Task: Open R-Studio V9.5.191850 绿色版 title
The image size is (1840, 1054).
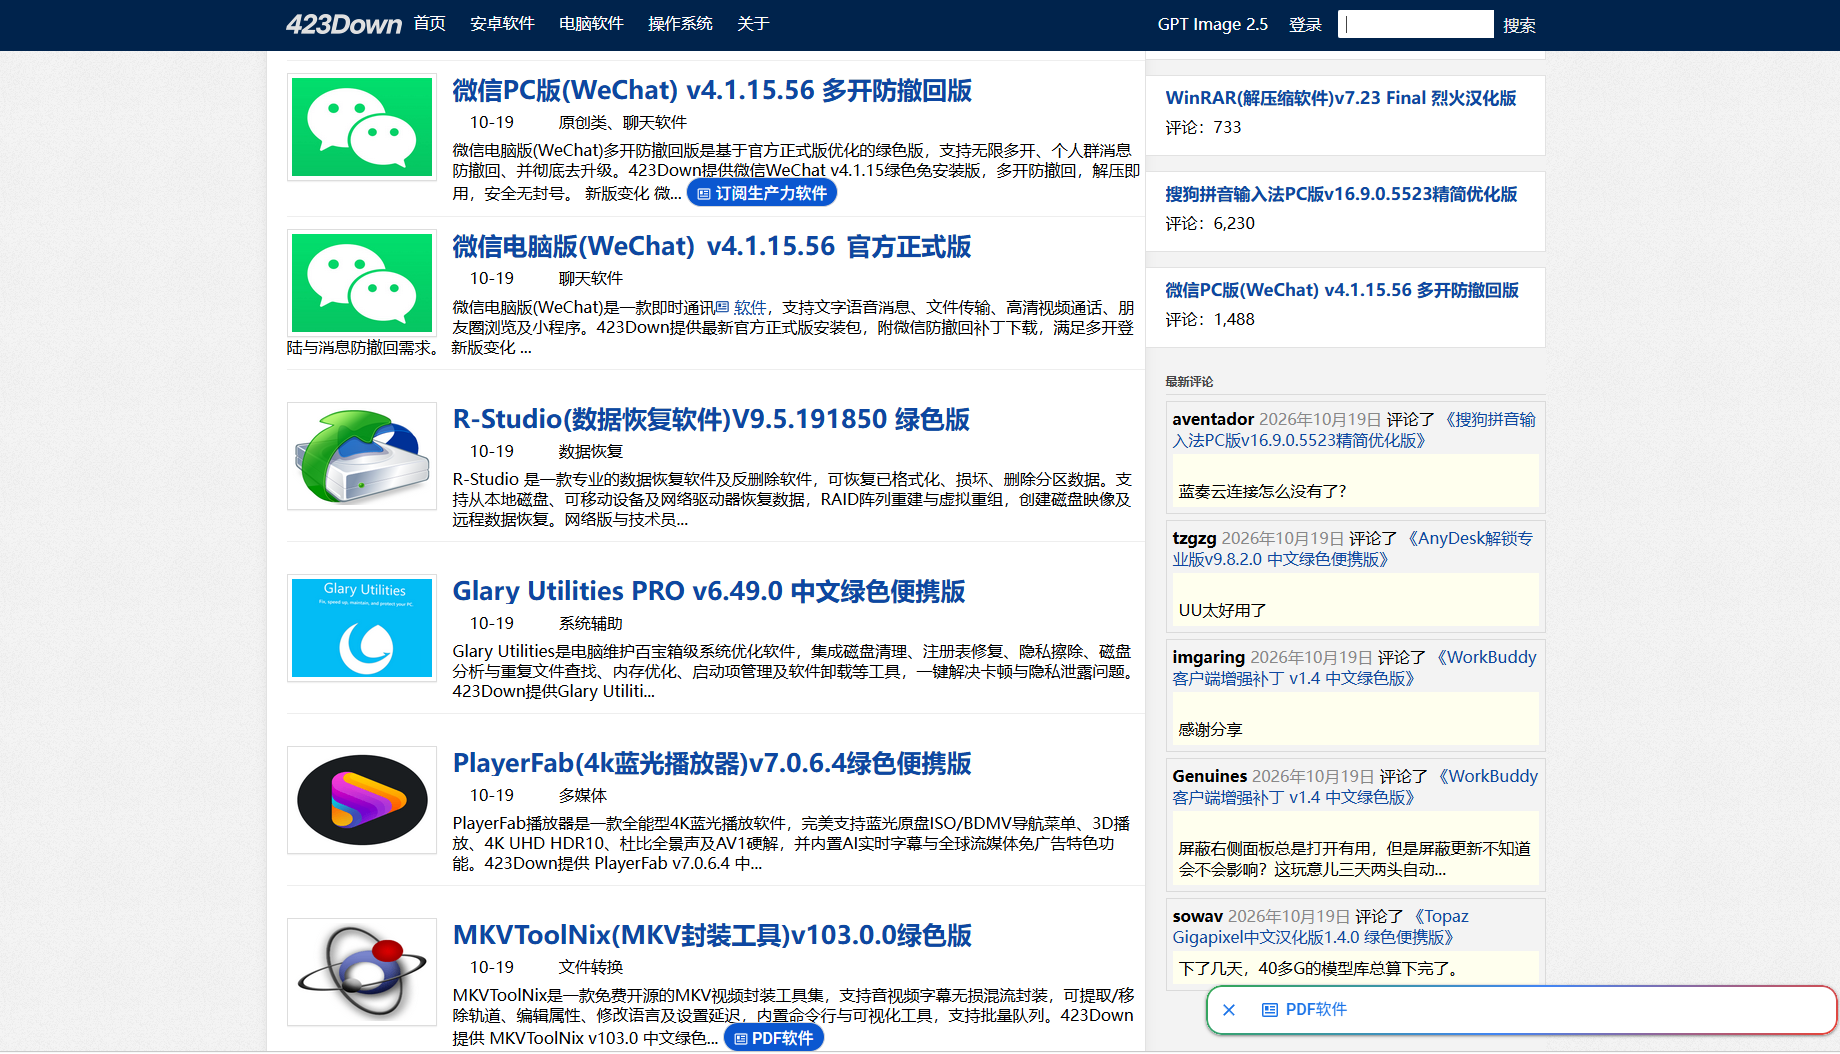Action: point(711,419)
